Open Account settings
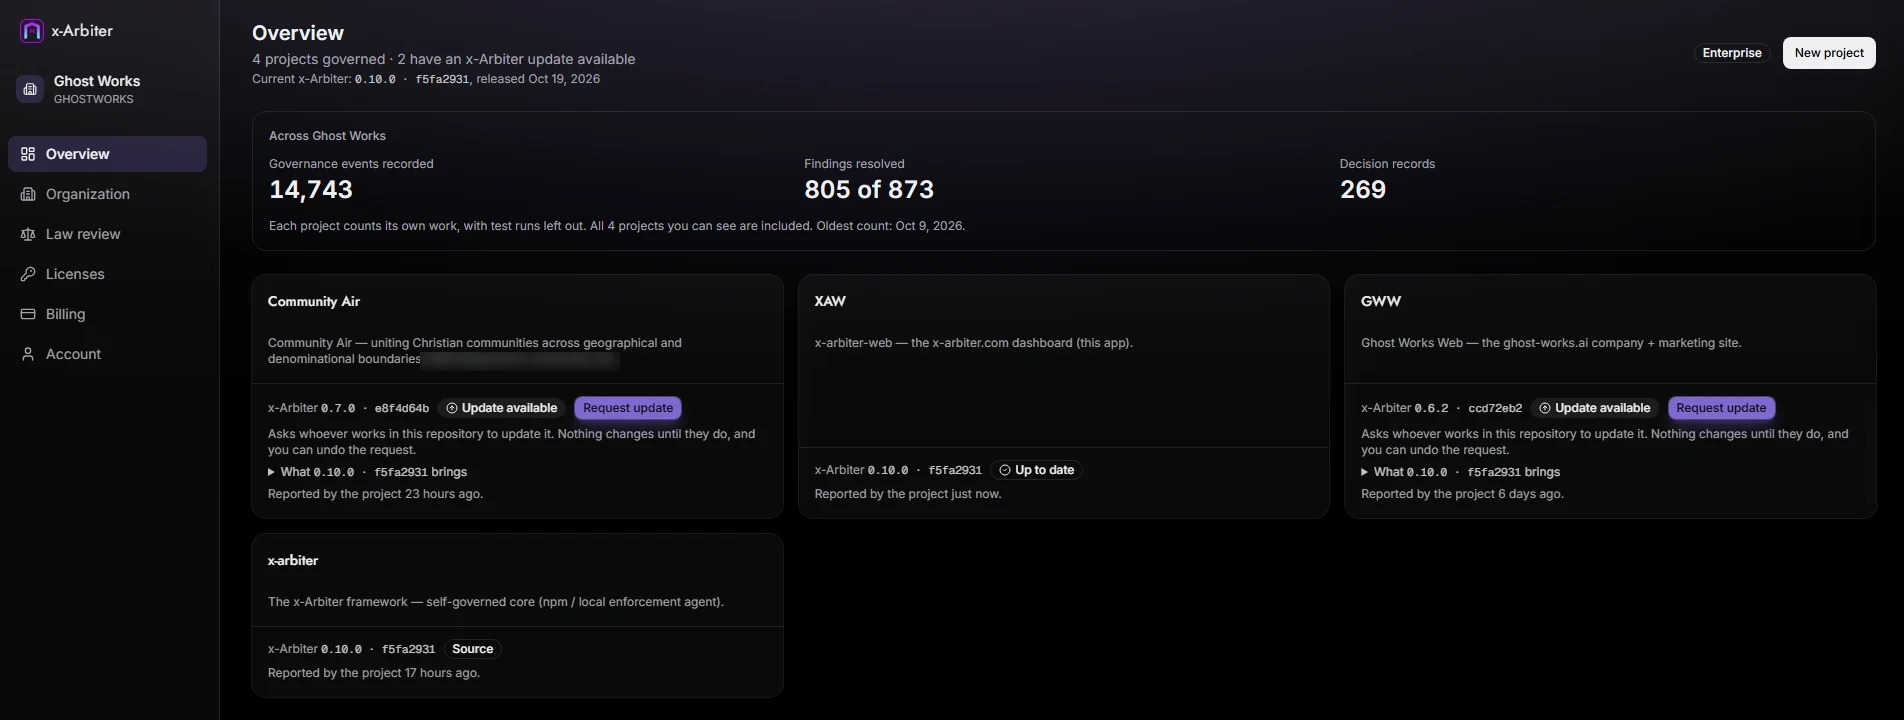Viewport: 1904px width, 720px height. point(108,354)
